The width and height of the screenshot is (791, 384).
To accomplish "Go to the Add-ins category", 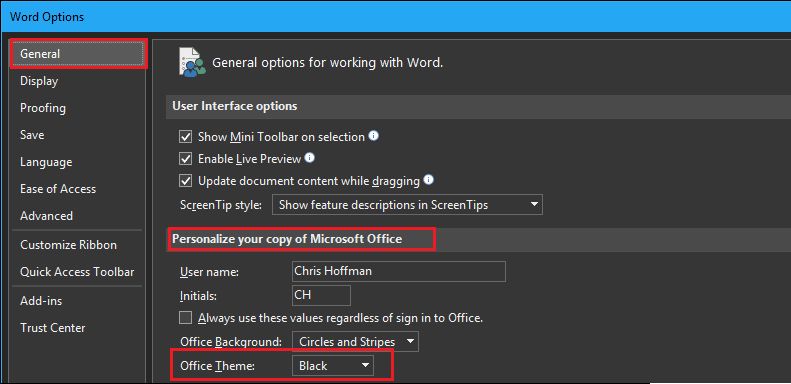I will (x=41, y=301).
